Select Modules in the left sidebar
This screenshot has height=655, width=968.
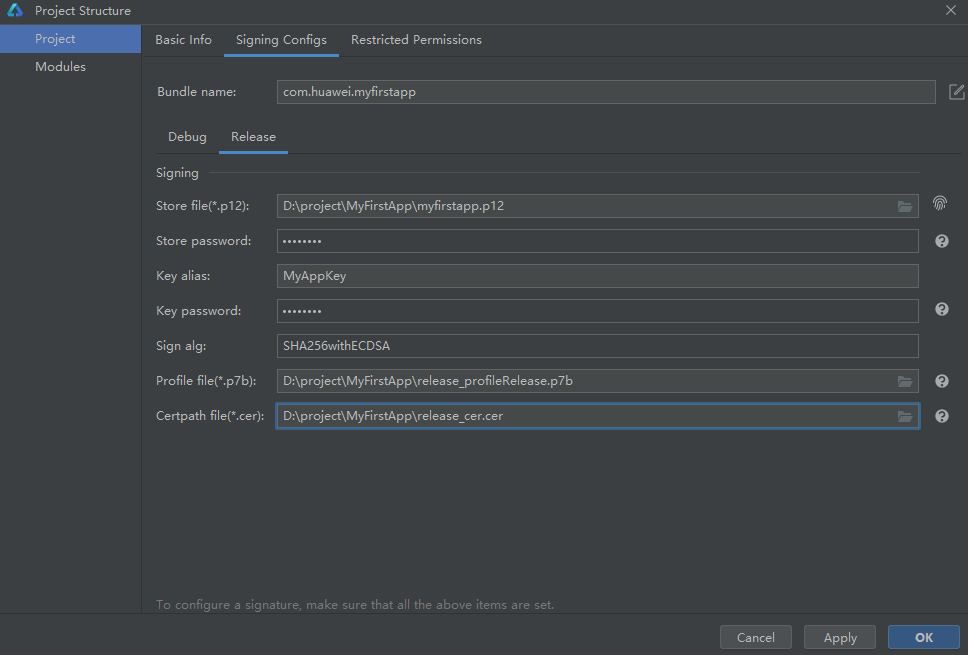click(x=60, y=67)
